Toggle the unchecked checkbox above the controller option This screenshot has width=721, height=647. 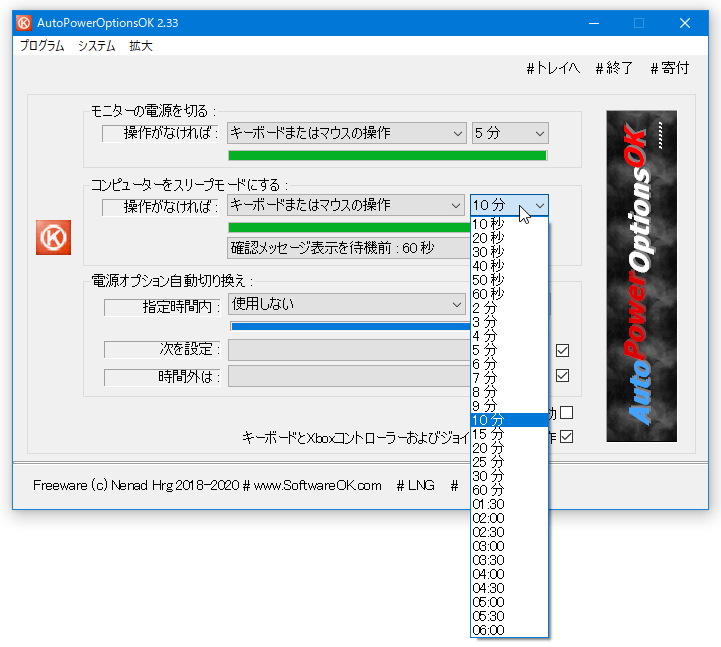(566, 412)
